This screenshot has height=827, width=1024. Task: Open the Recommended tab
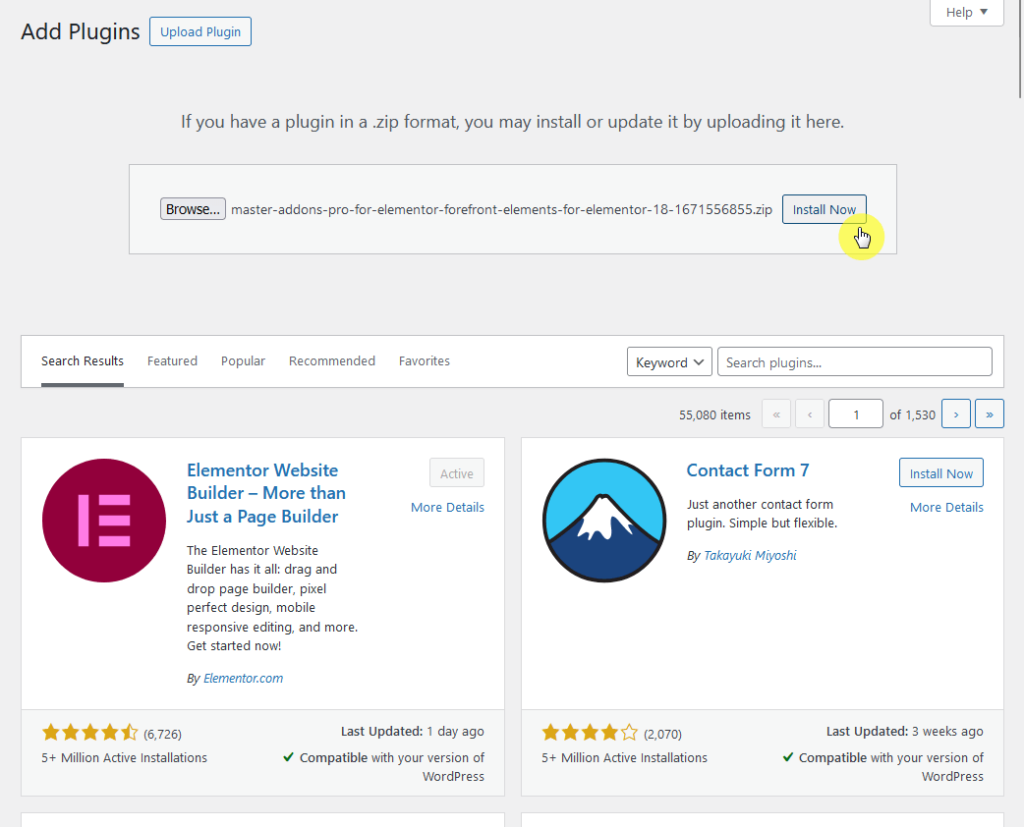[x=332, y=361]
